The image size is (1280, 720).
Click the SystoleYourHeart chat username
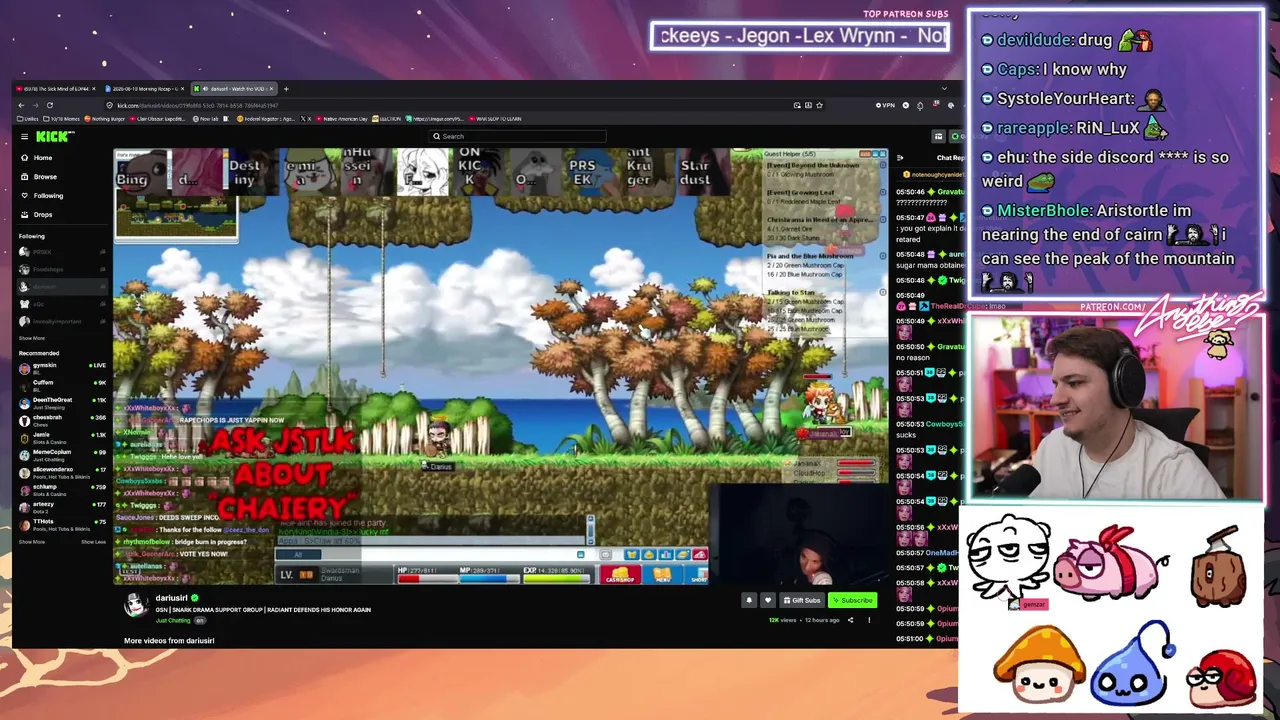(1065, 99)
